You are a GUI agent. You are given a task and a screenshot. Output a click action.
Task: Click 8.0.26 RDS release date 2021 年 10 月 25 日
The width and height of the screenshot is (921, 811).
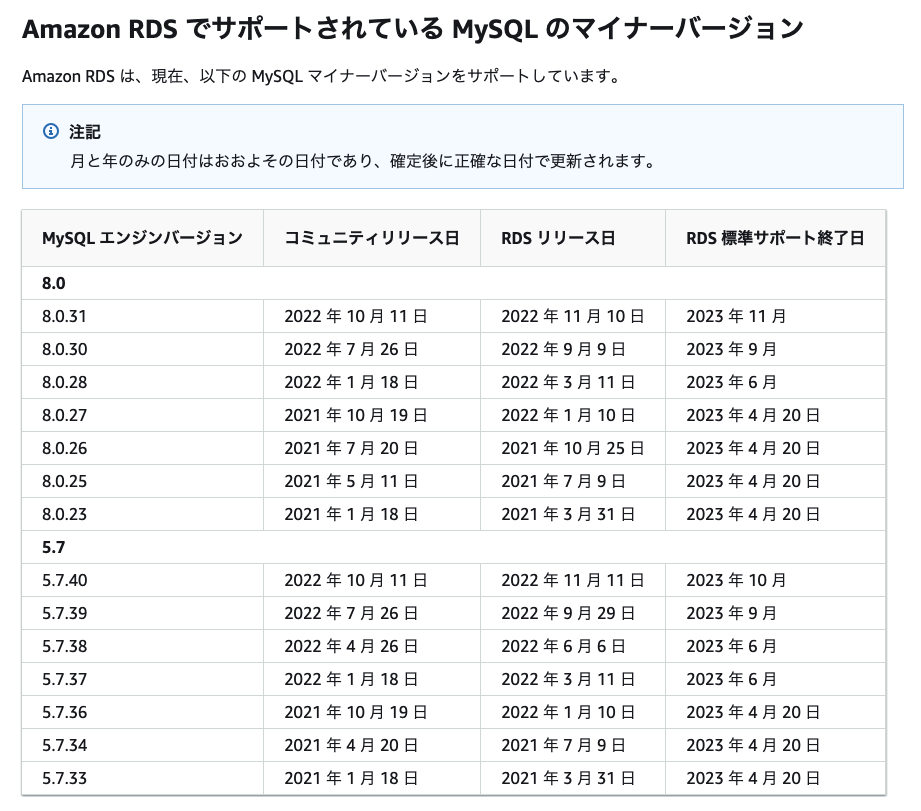tap(573, 448)
